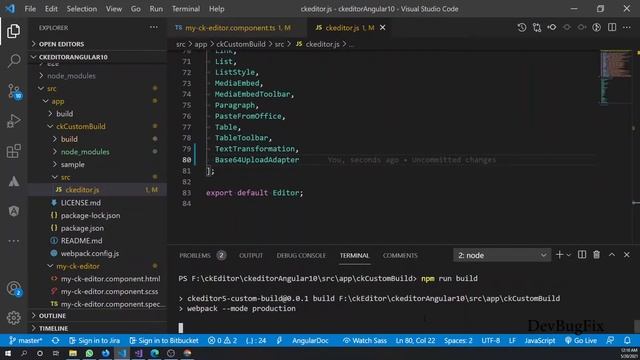The height and width of the screenshot is (360, 640).
Task: Close the ckeditor.js editor tab
Action: pos(382,27)
